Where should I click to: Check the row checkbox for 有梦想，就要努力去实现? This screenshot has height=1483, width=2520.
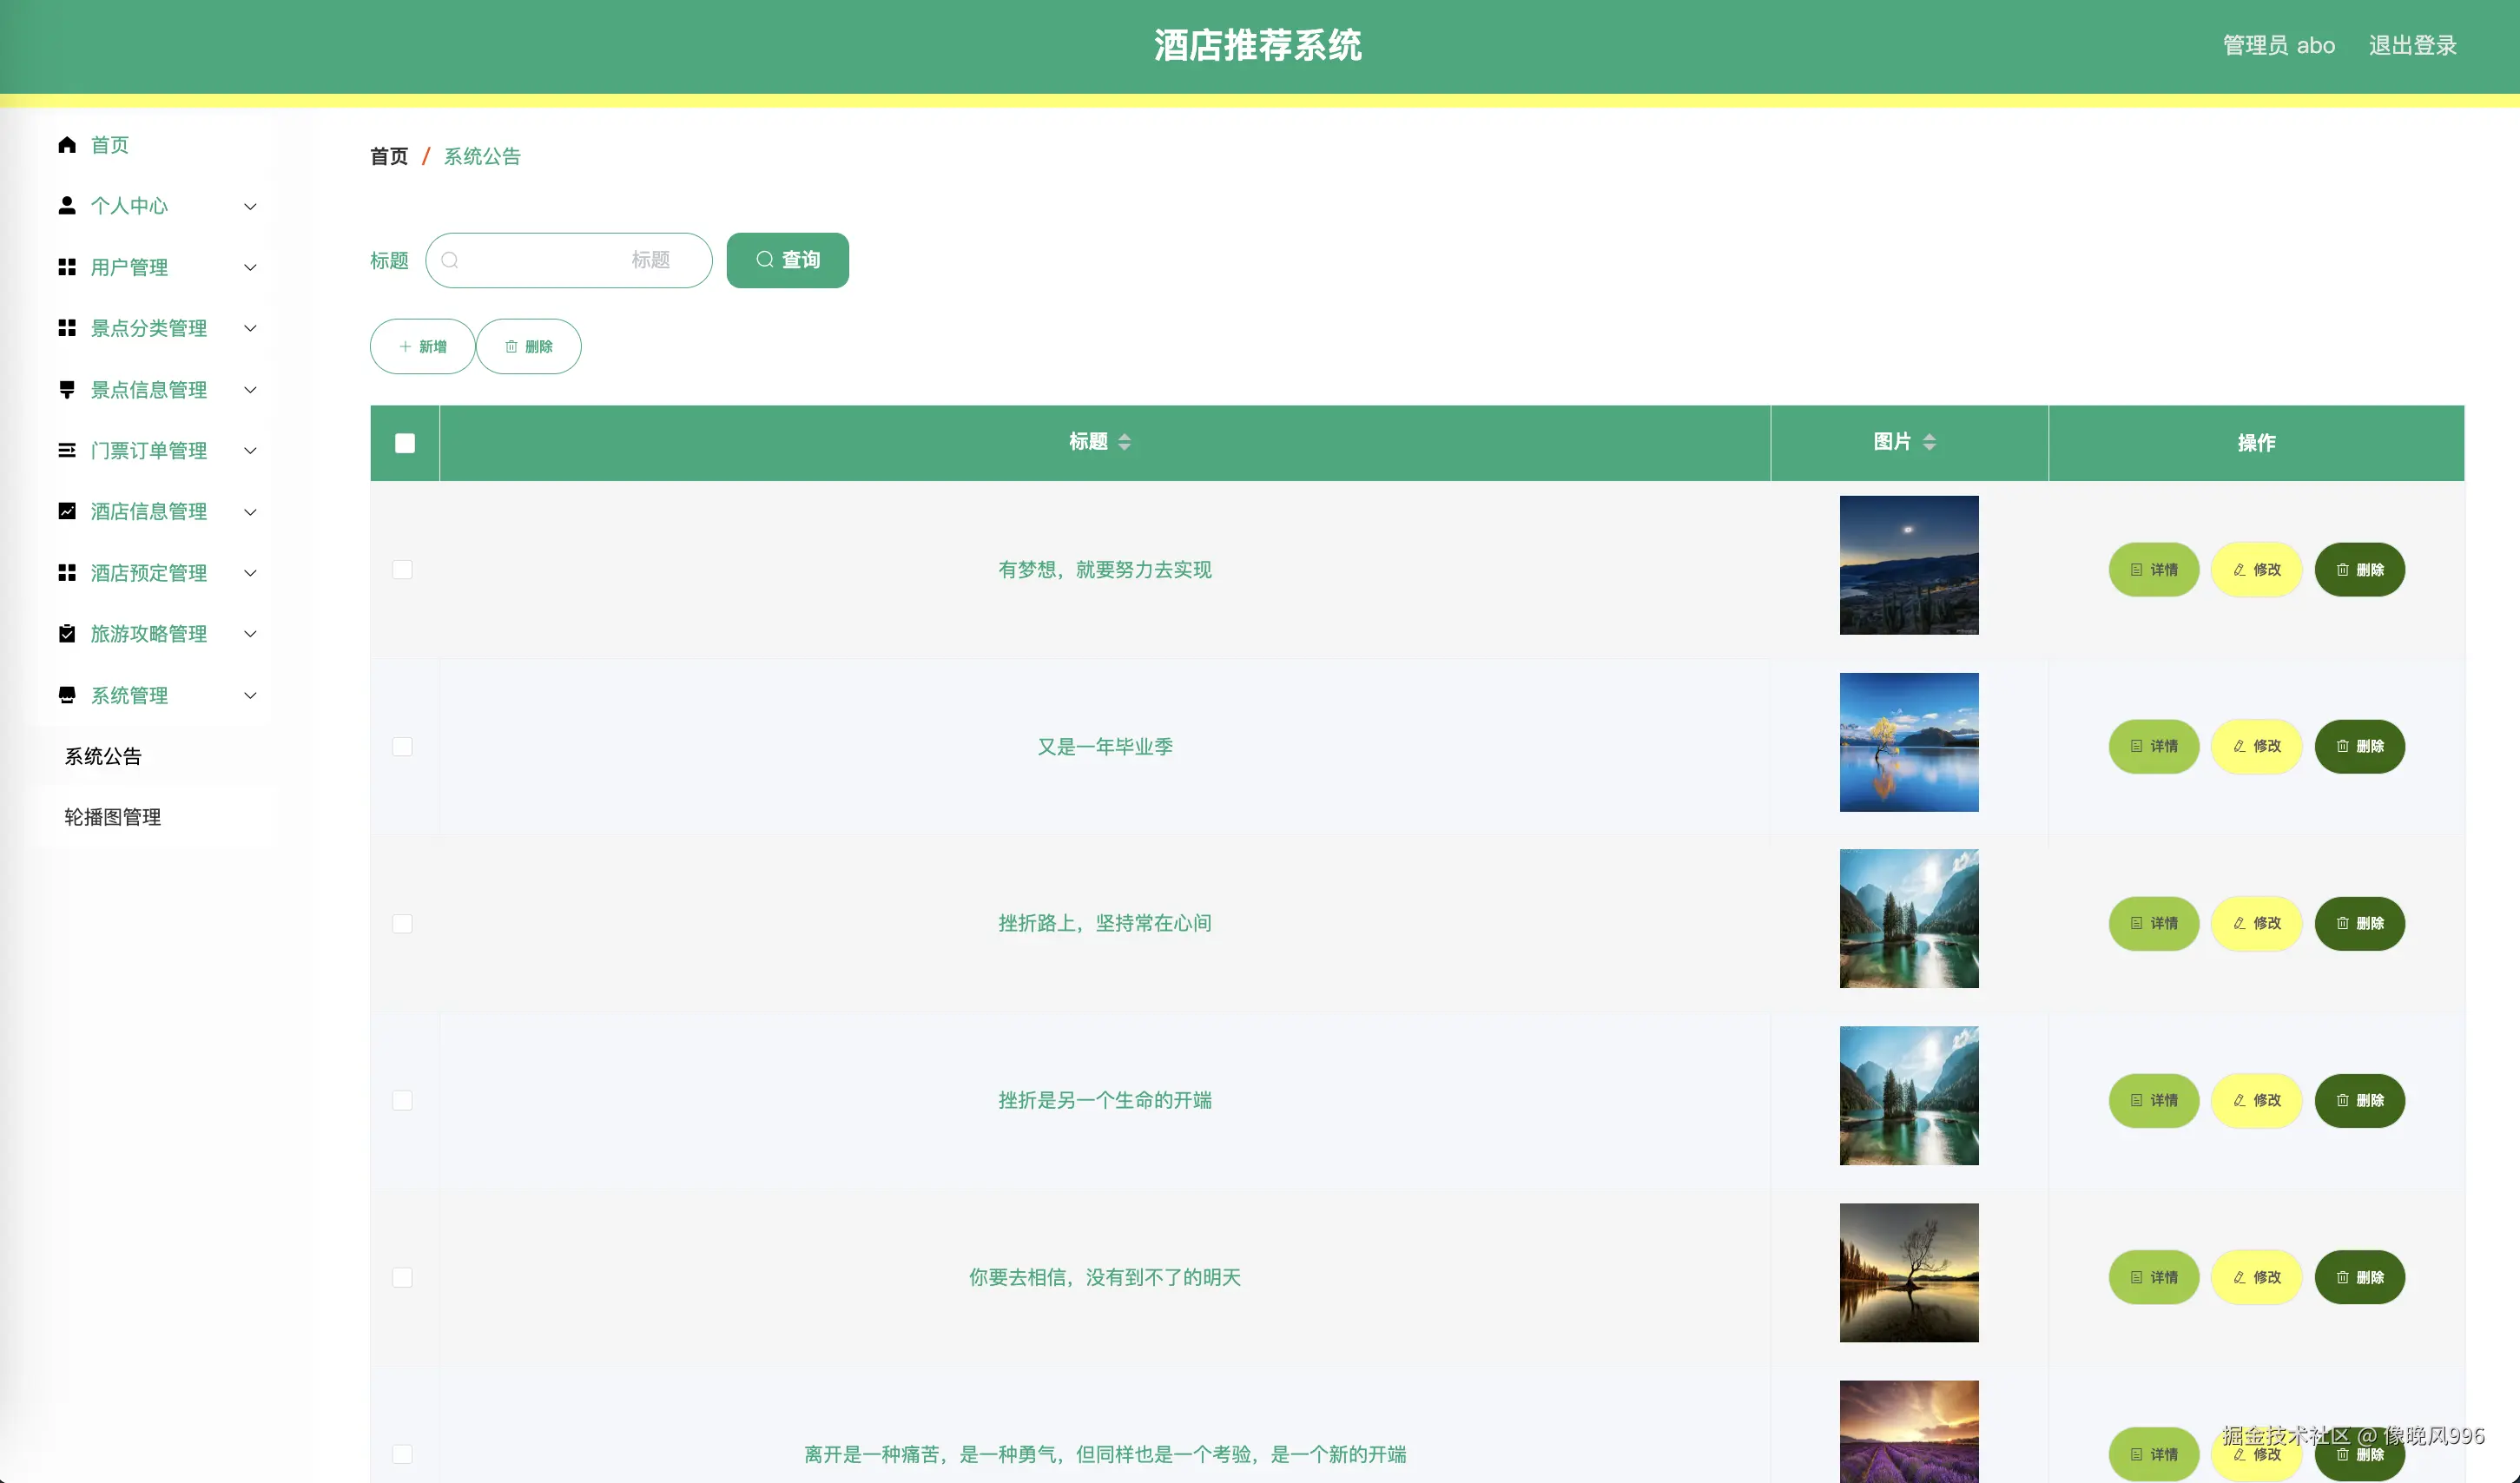[403, 569]
